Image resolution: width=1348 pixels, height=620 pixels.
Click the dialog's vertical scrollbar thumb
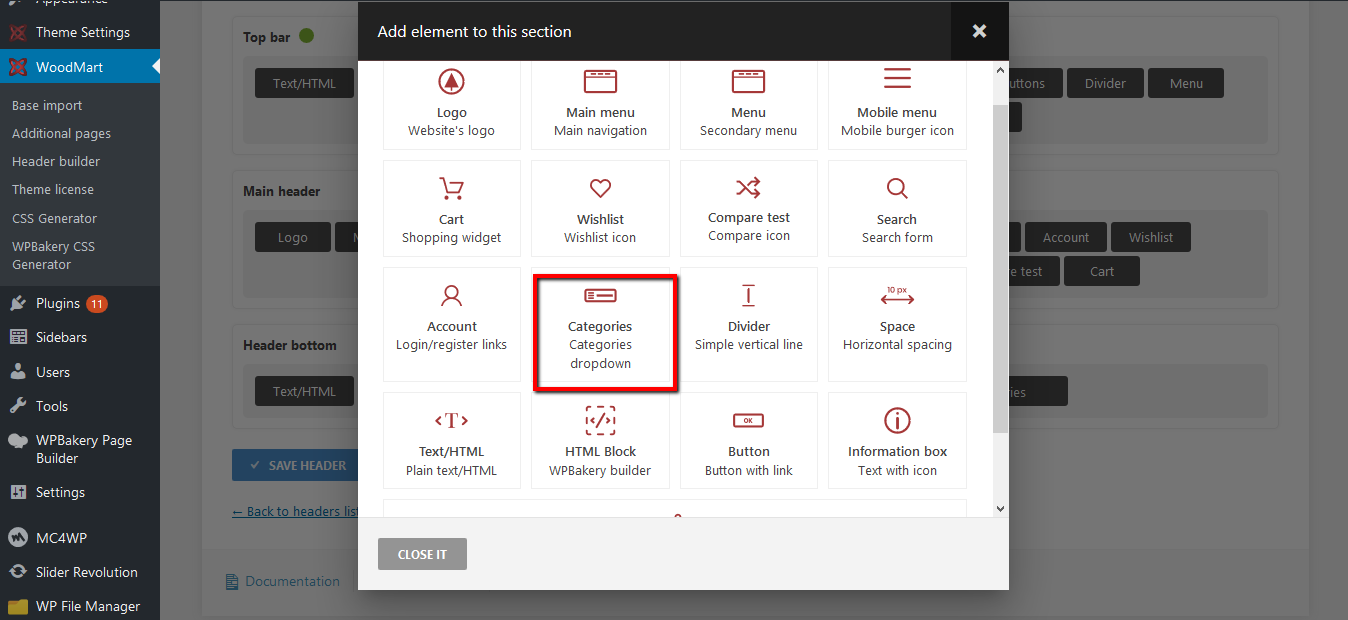[x=1001, y=268]
